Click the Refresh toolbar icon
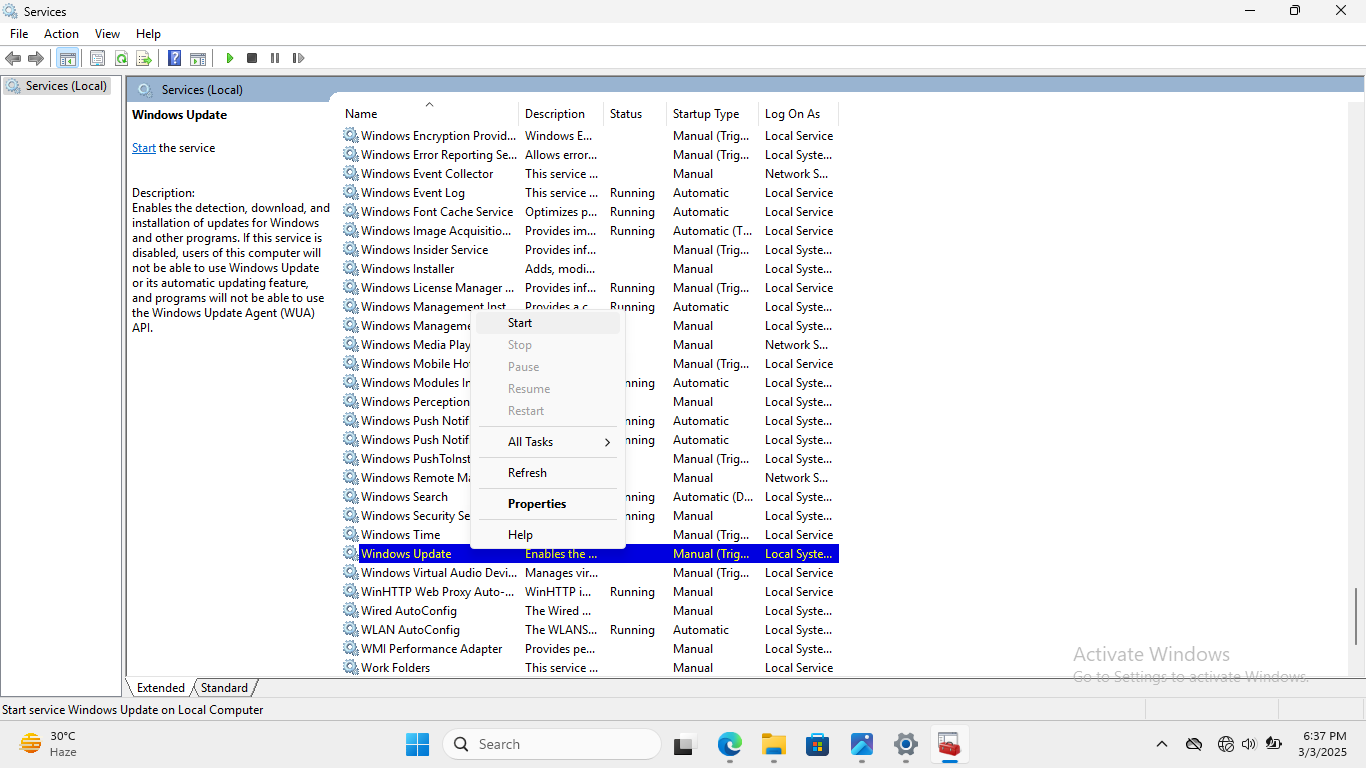Viewport: 1366px width, 768px height. (x=121, y=58)
